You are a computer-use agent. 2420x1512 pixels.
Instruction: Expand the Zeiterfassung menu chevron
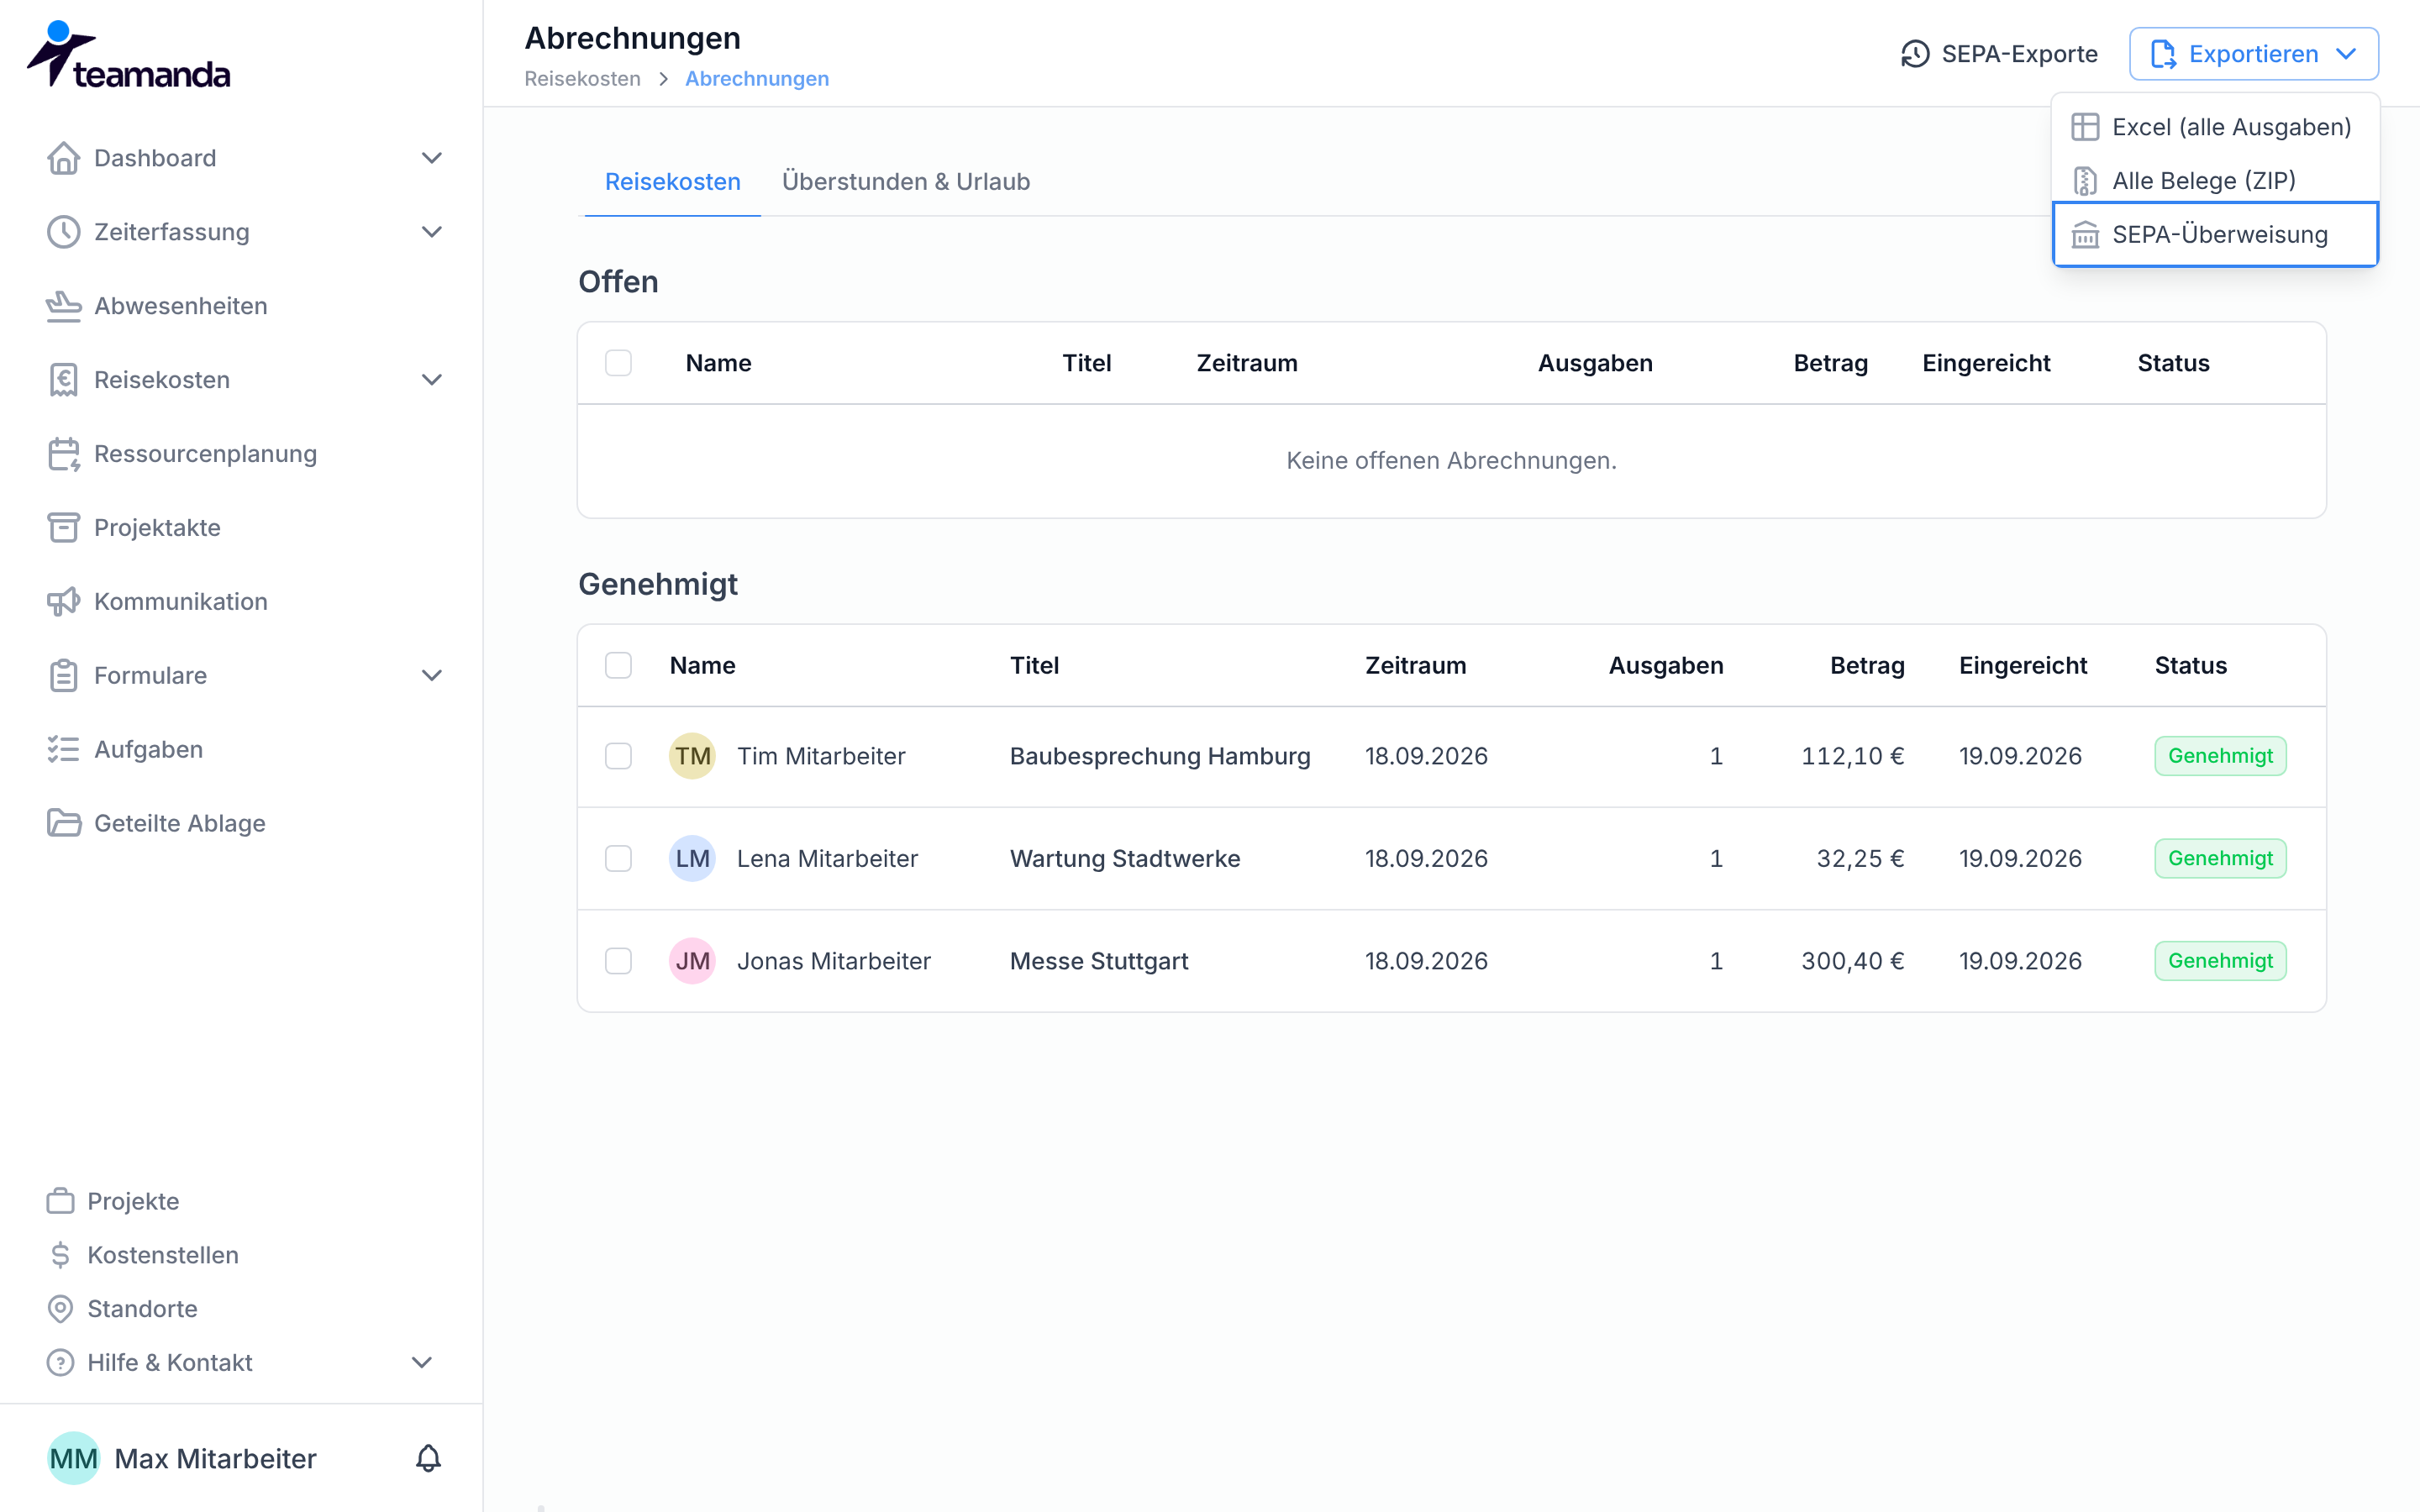coord(431,232)
